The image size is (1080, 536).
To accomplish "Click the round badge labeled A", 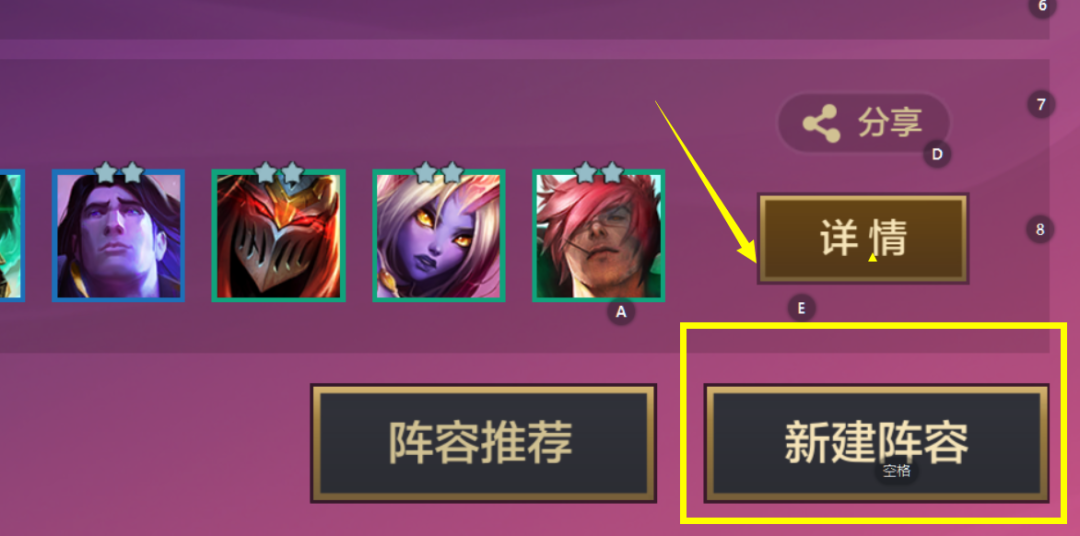I will (621, 311).
